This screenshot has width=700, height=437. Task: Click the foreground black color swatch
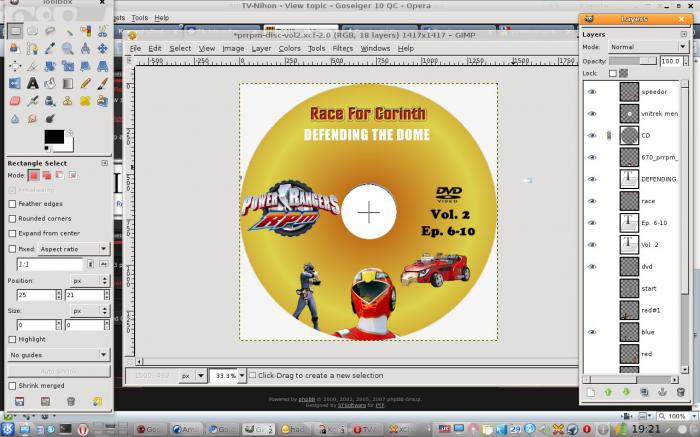coord(54,137)
